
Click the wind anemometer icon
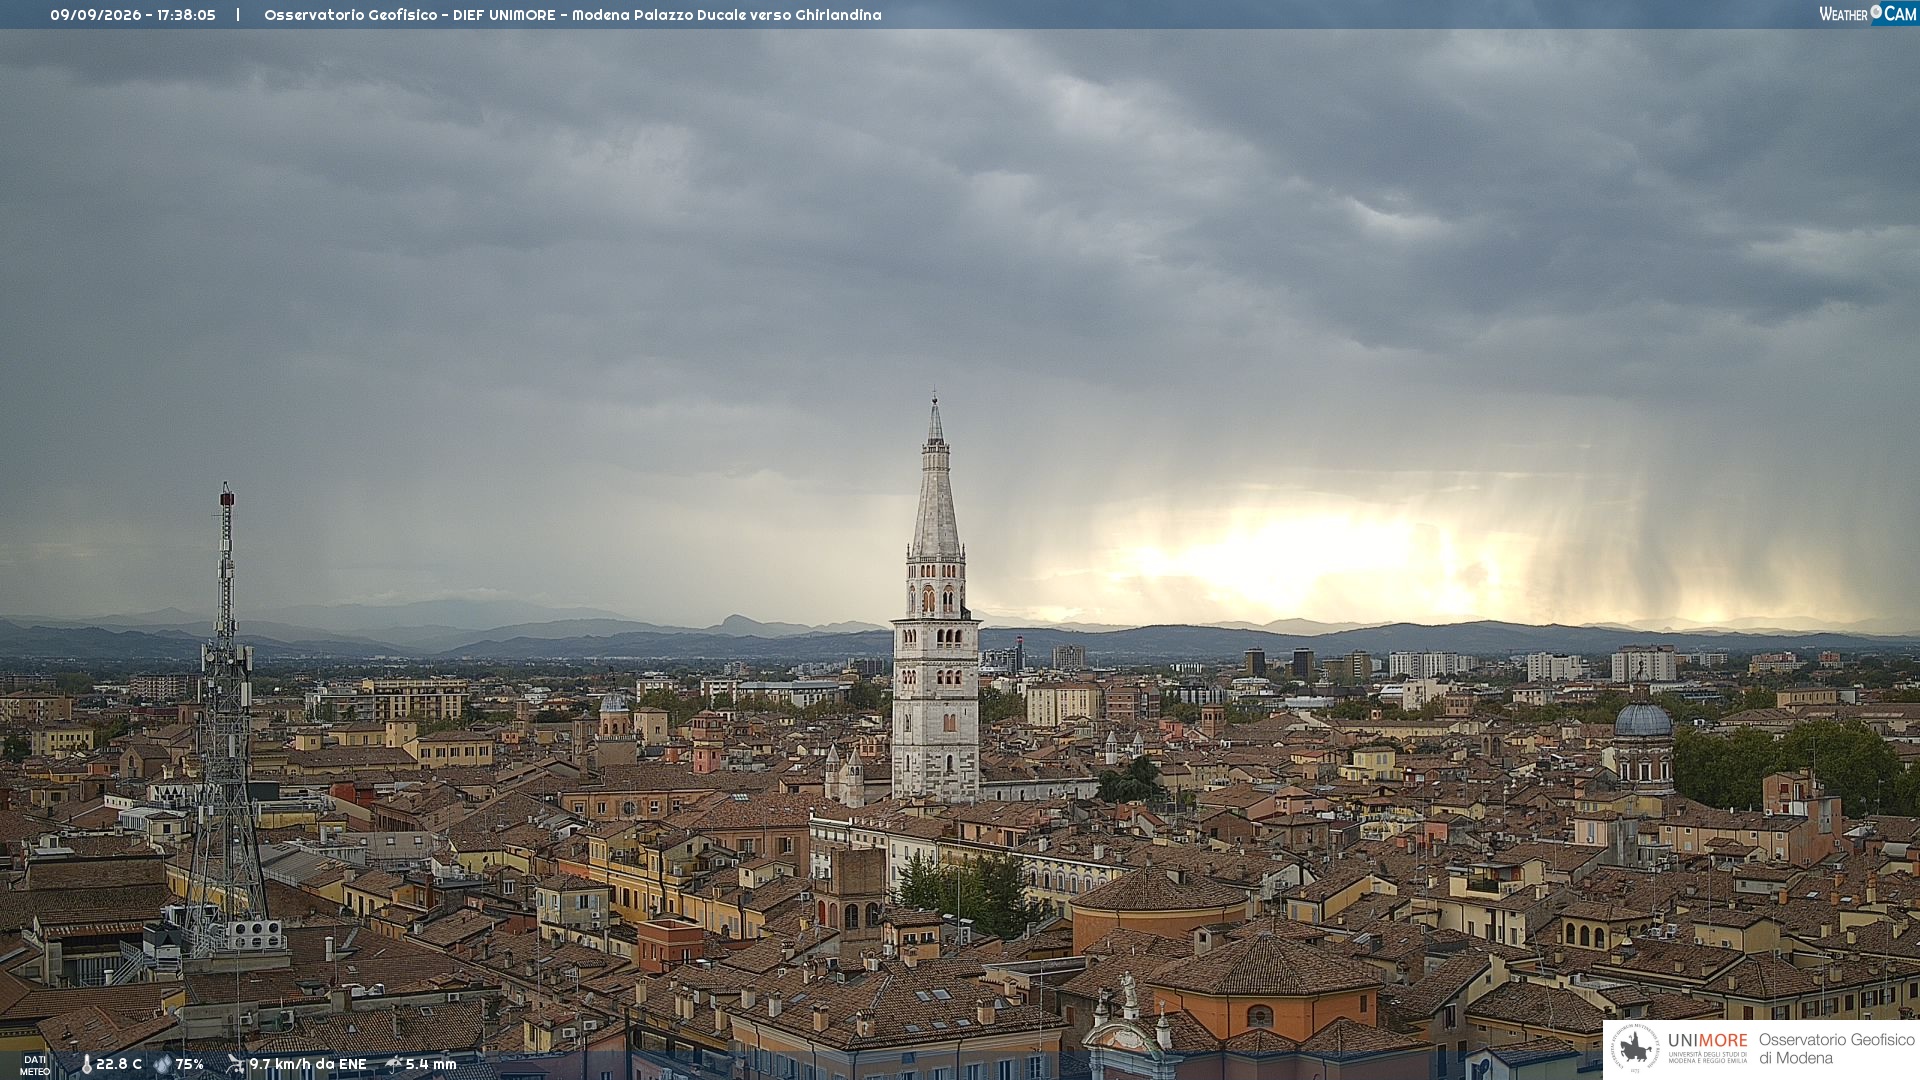(x=235, y=1065)
